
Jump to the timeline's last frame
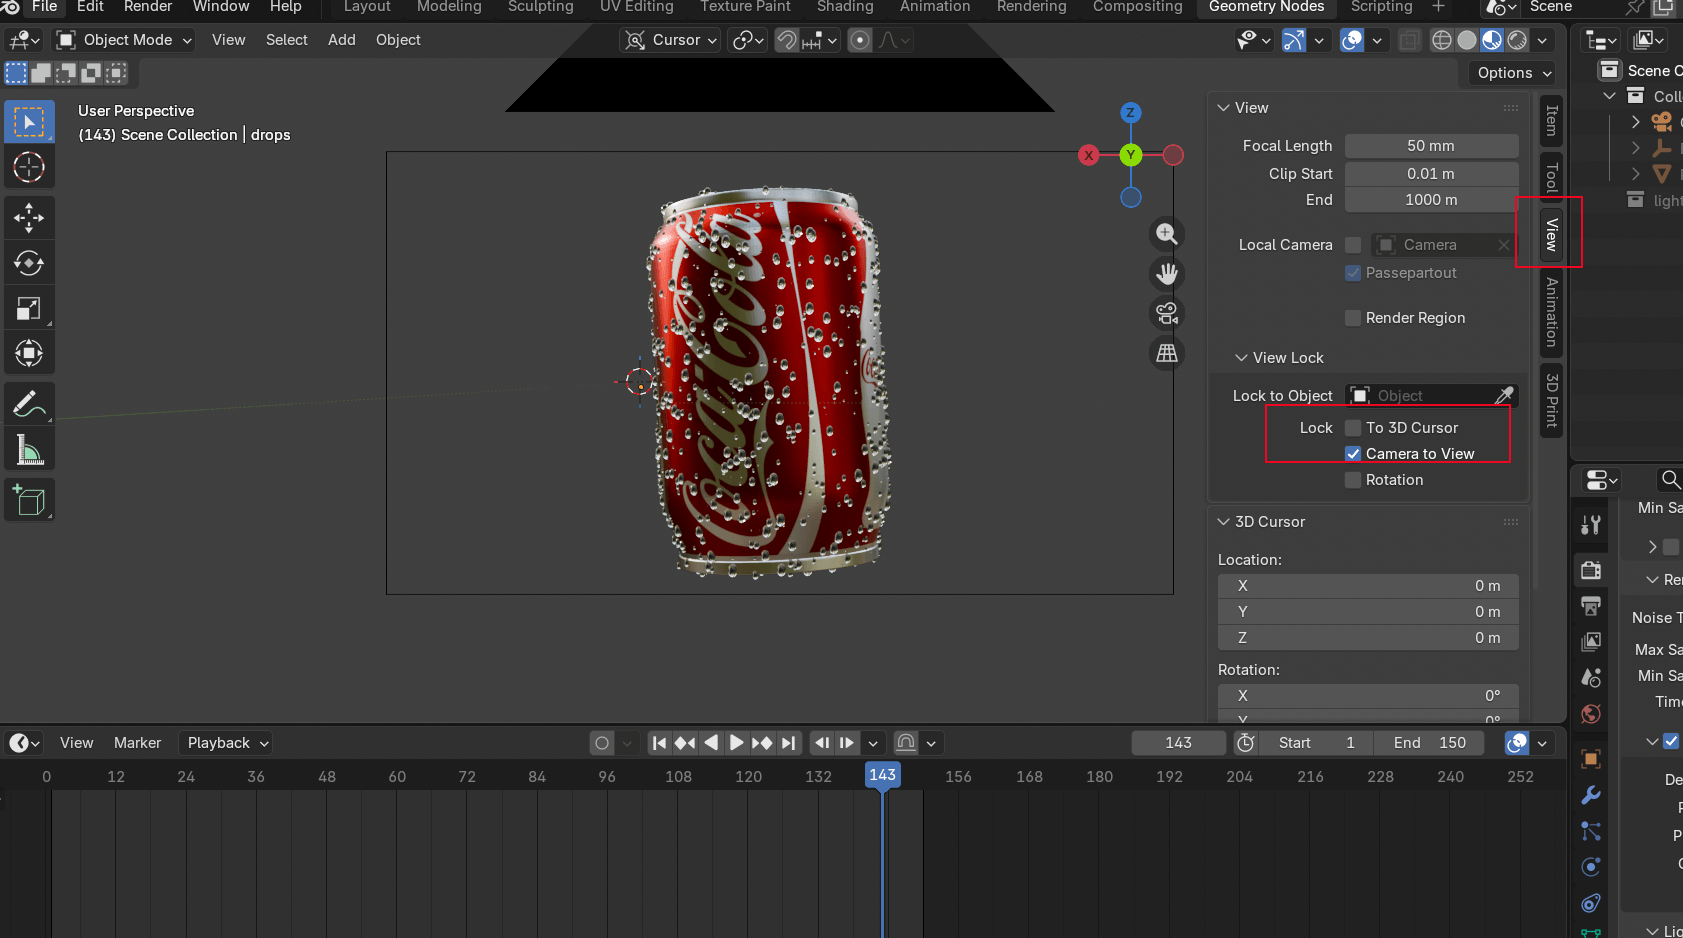[x=789, y=743]
